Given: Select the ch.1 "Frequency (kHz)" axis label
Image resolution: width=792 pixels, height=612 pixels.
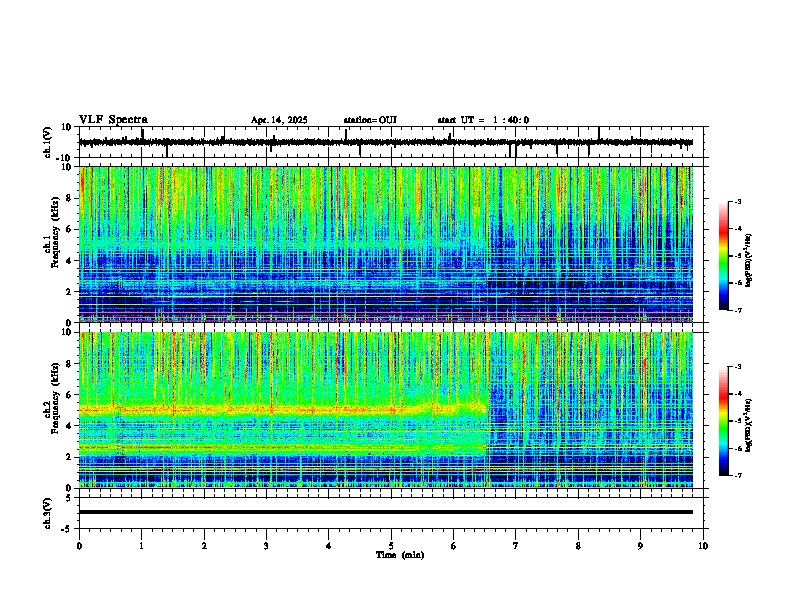Looking at the screenshot, I should (55, 233).
